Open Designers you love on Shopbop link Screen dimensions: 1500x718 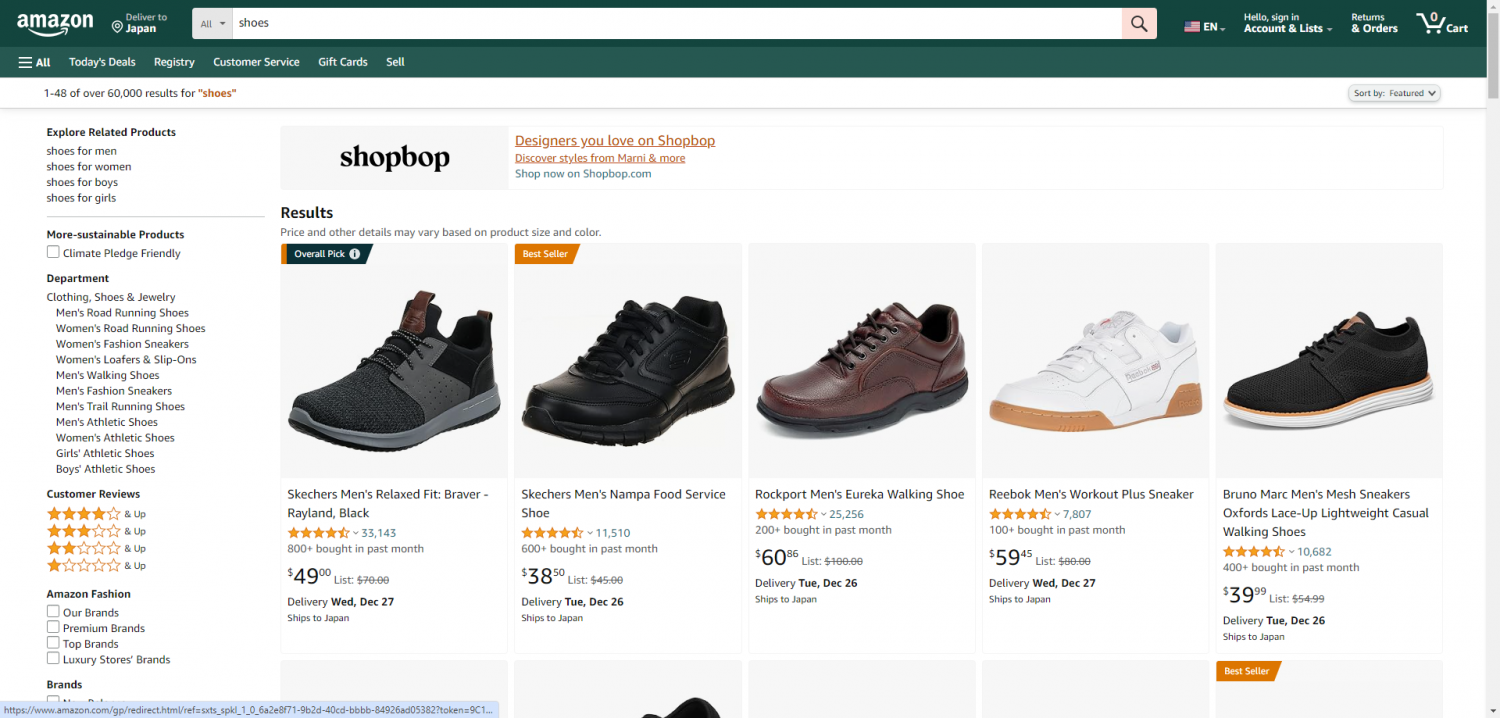click(615, 141)
